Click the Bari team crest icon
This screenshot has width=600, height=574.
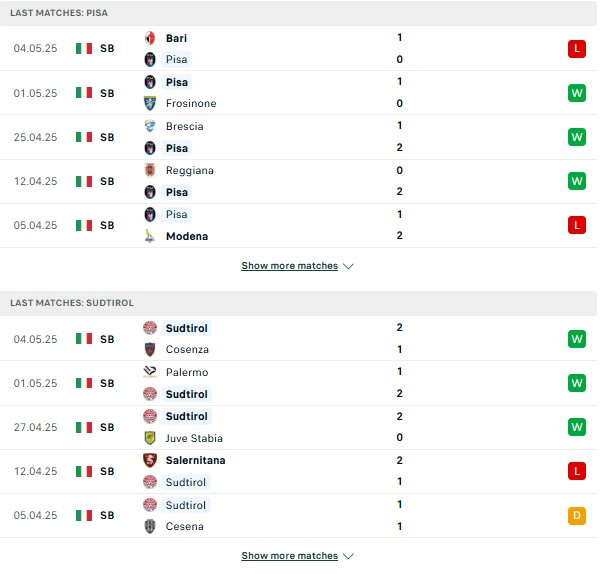click(x=150, y=38)
